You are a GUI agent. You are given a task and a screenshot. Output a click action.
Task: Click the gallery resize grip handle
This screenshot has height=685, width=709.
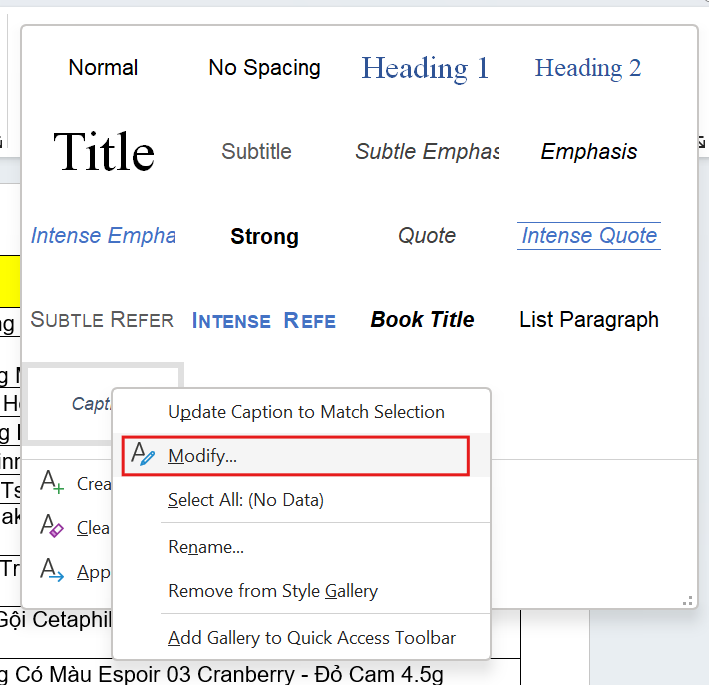(x=687, y=601)
